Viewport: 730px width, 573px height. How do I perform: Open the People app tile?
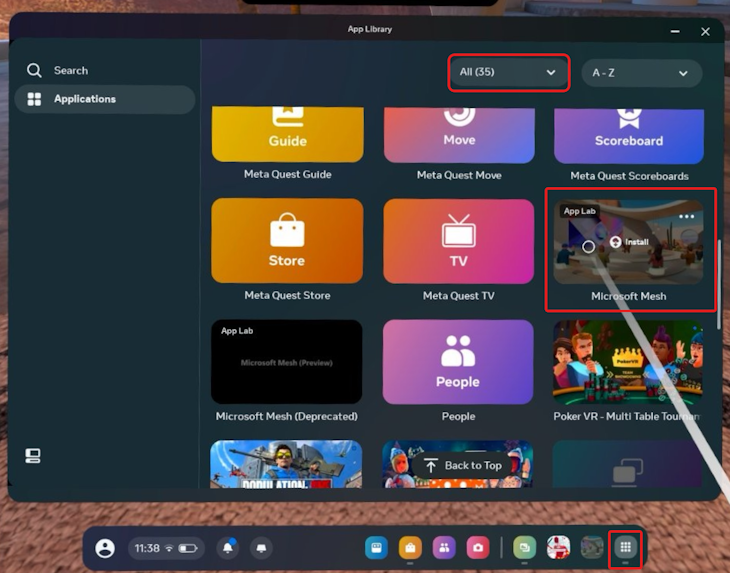click(x=458, y=361)
